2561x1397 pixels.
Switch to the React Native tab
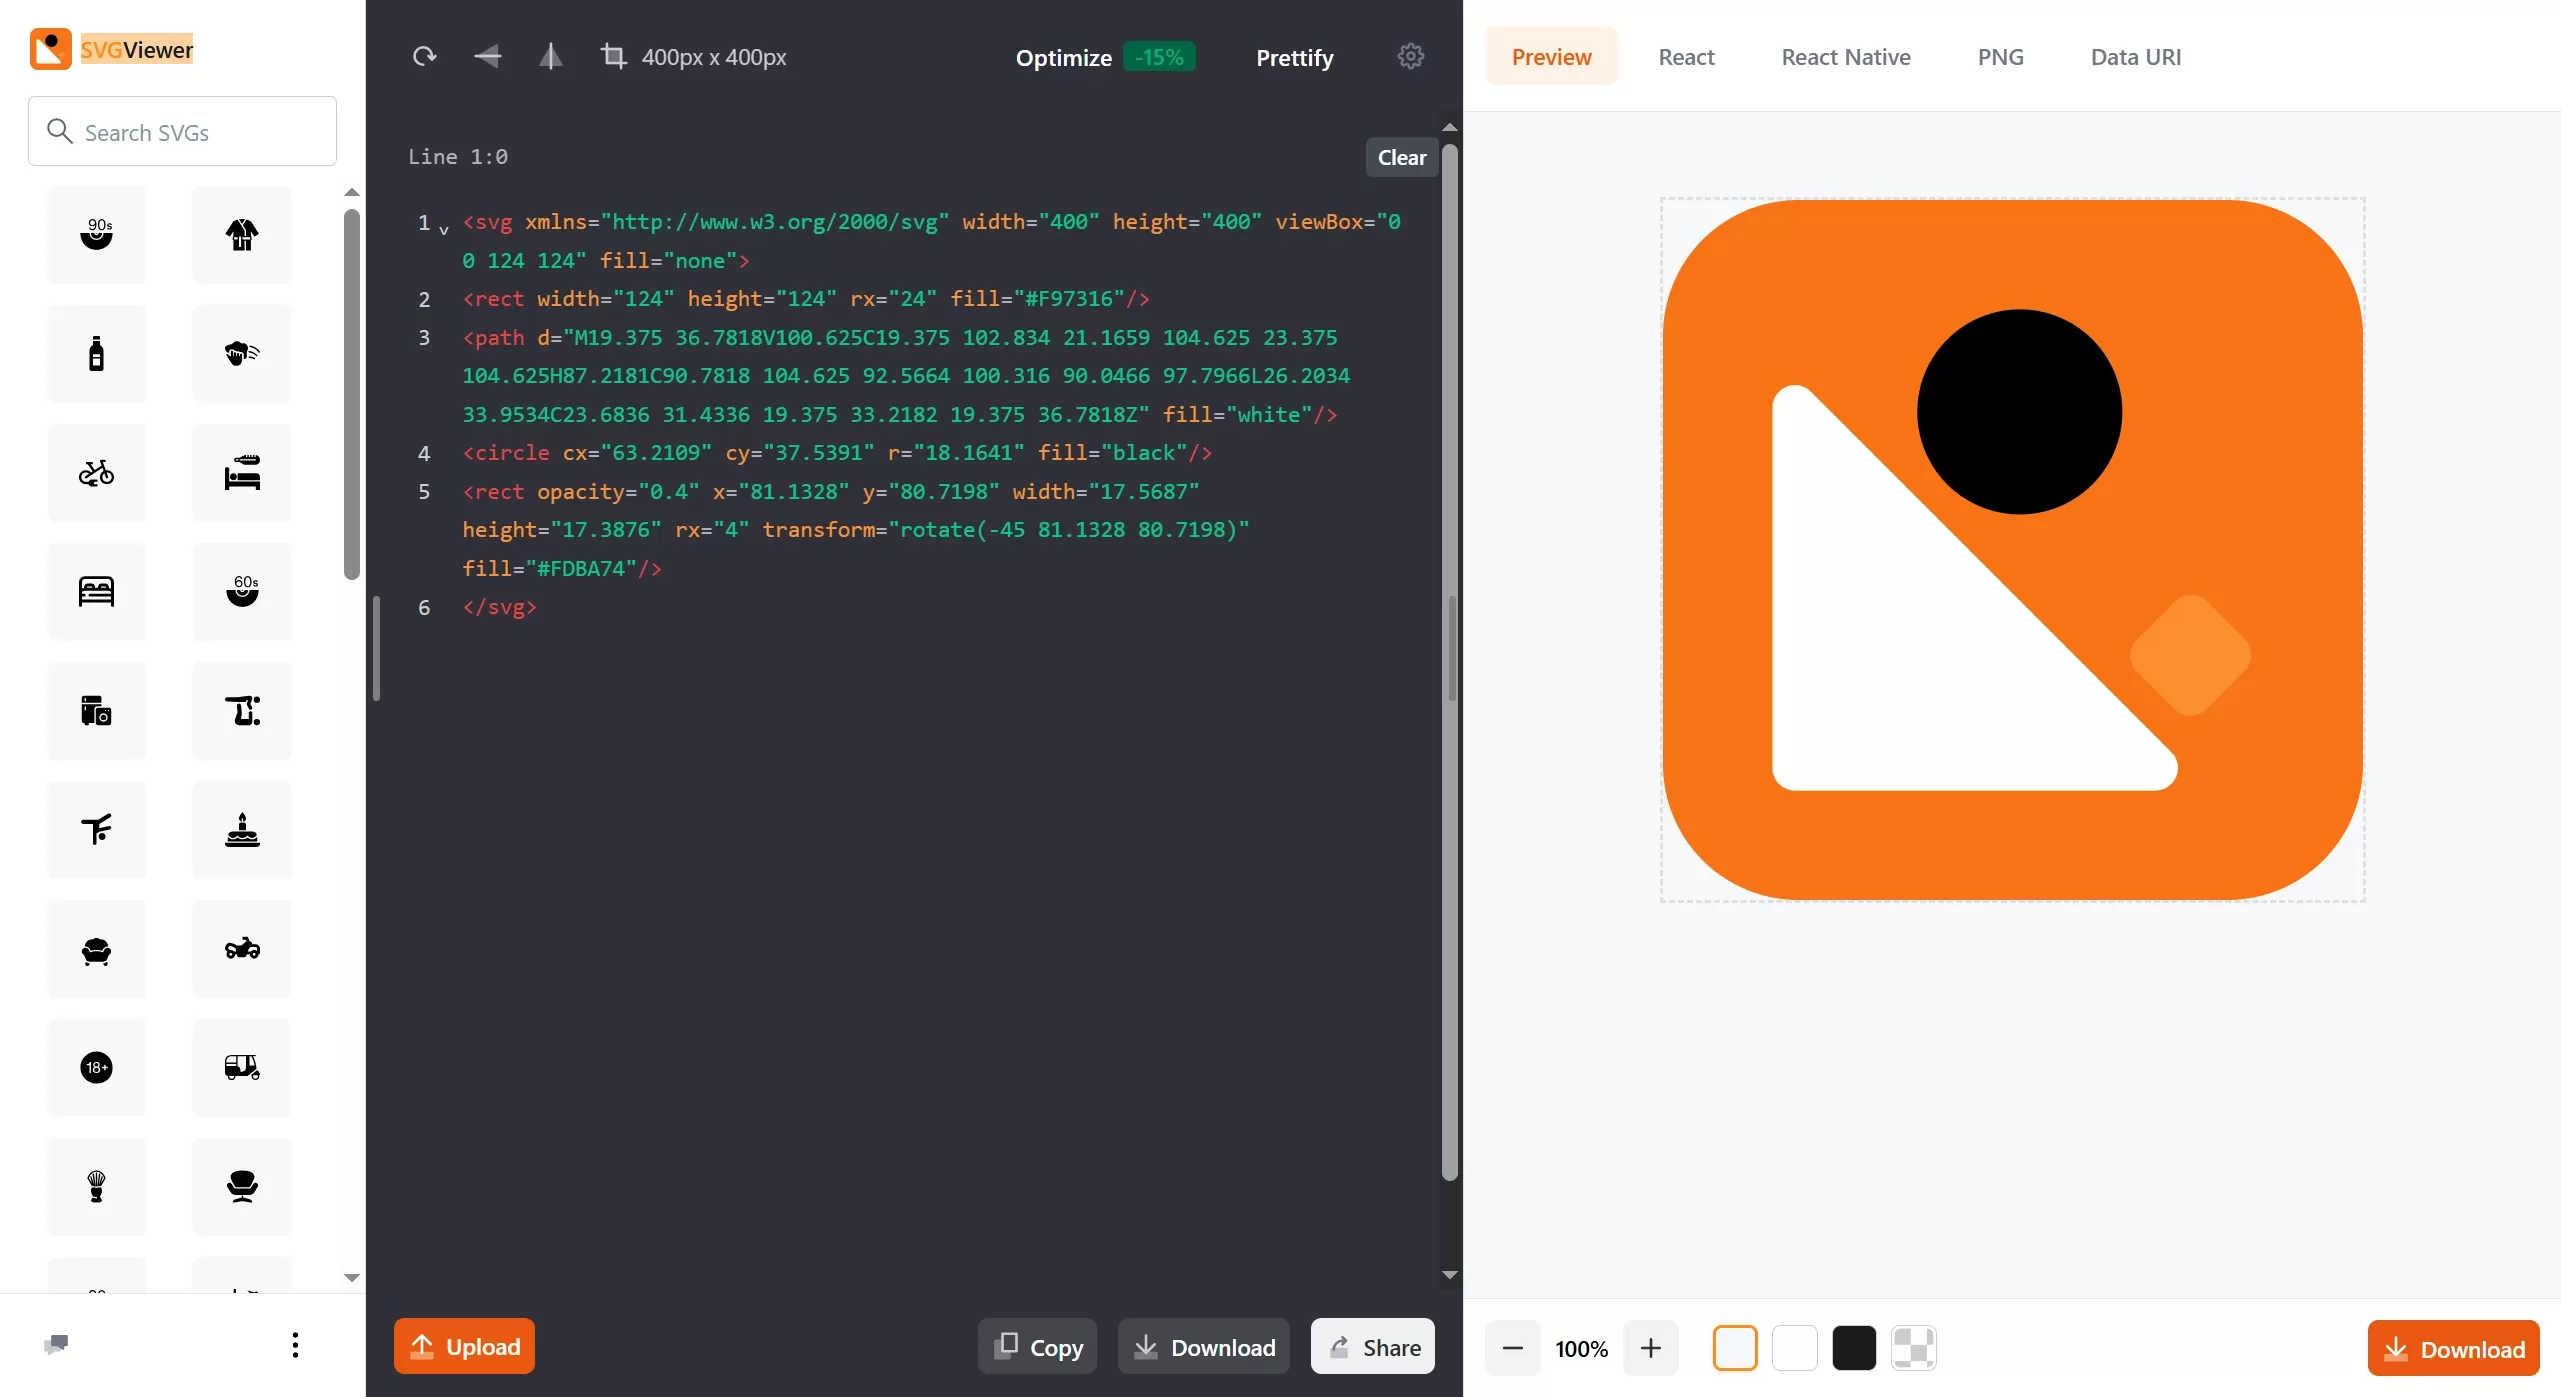[1846, 57]
